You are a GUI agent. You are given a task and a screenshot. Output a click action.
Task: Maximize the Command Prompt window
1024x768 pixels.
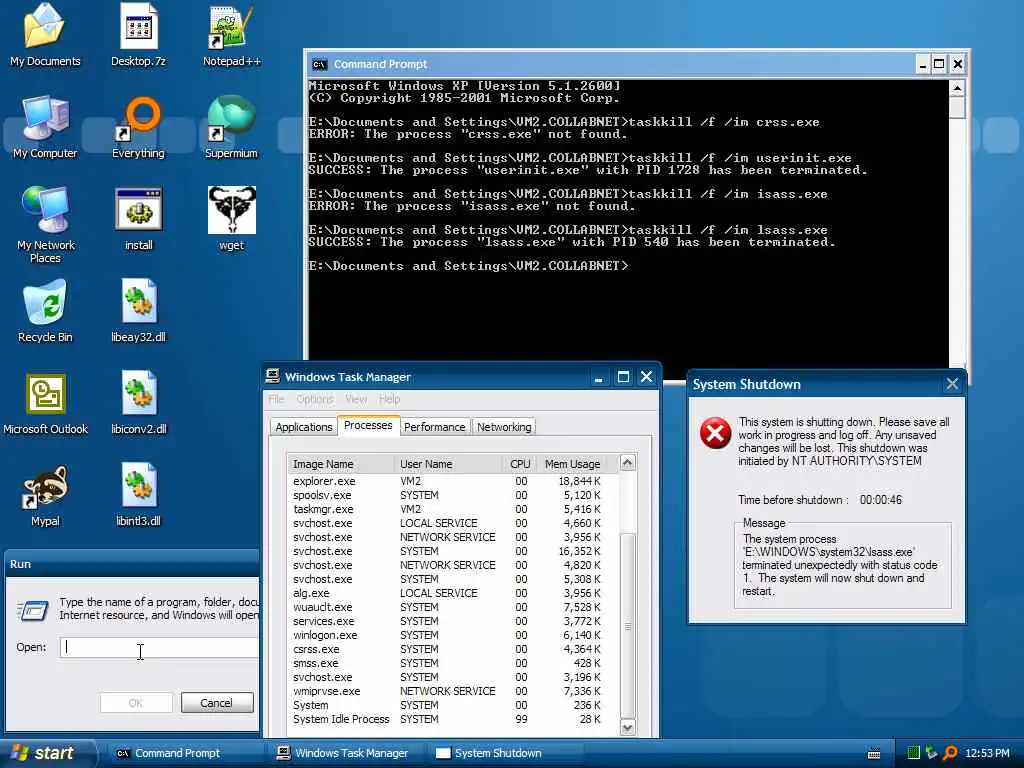point(939,64)
